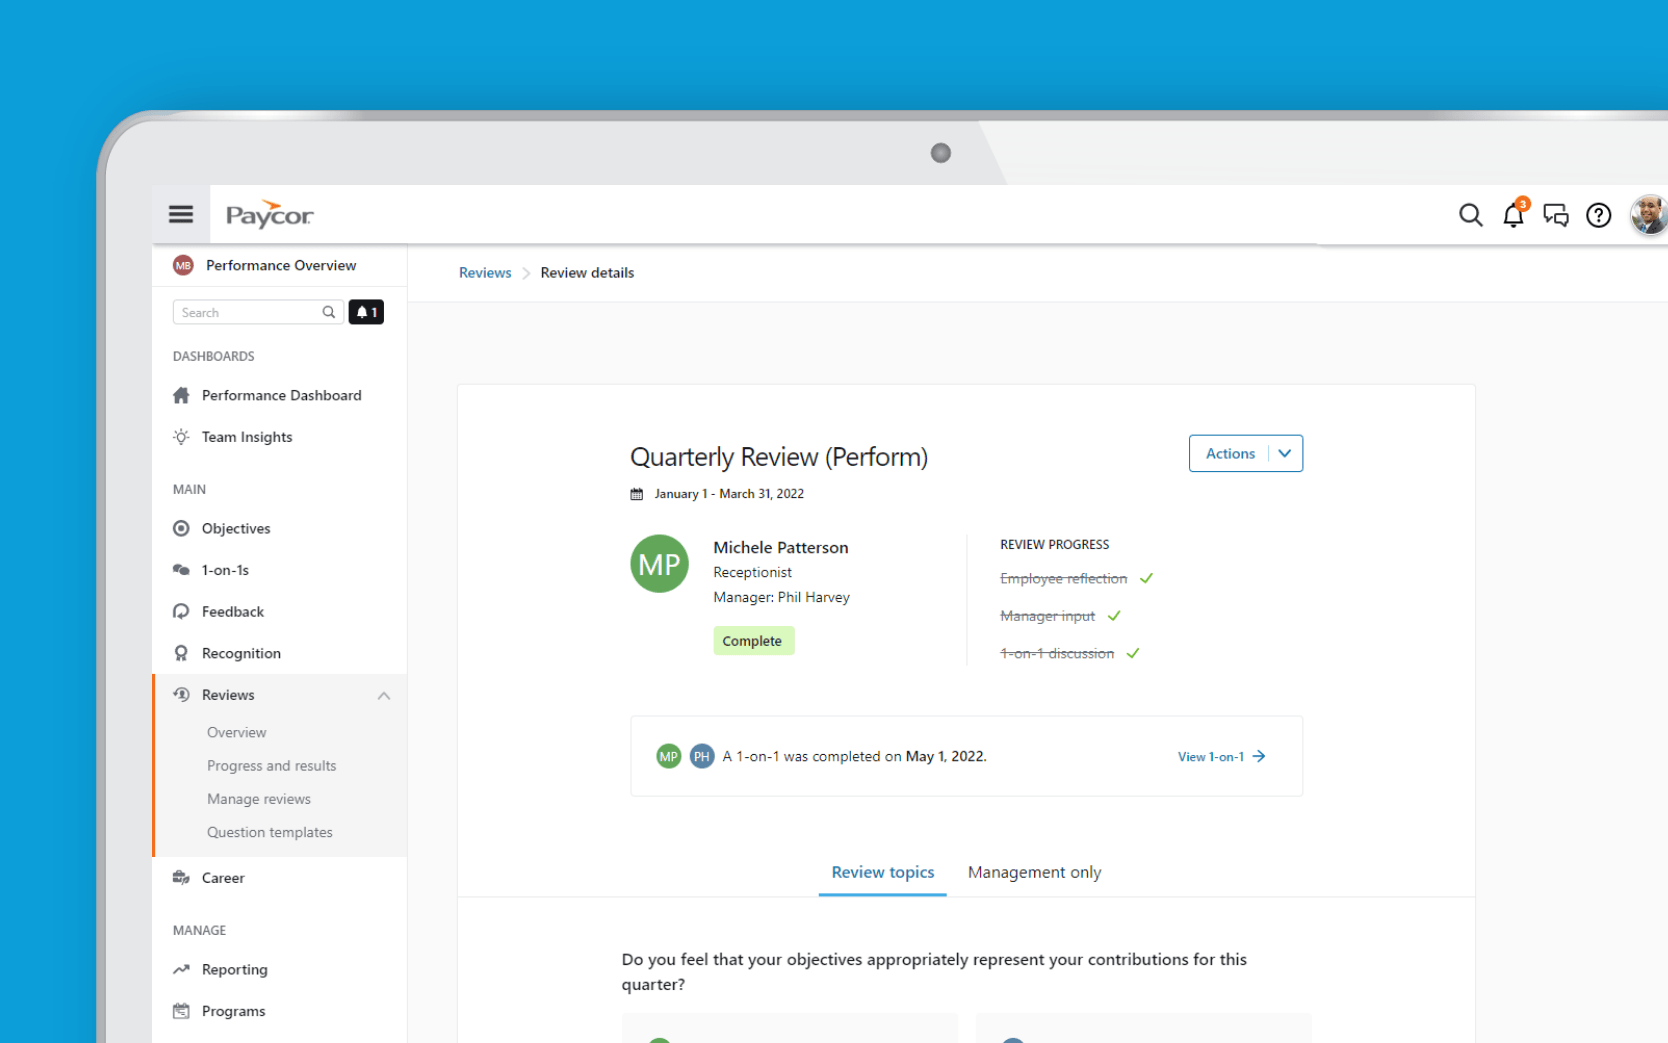Viewport: 1668px width, 1043px height.
Task: Click Reviews breadcrumb link
Action: click(485, 273)
